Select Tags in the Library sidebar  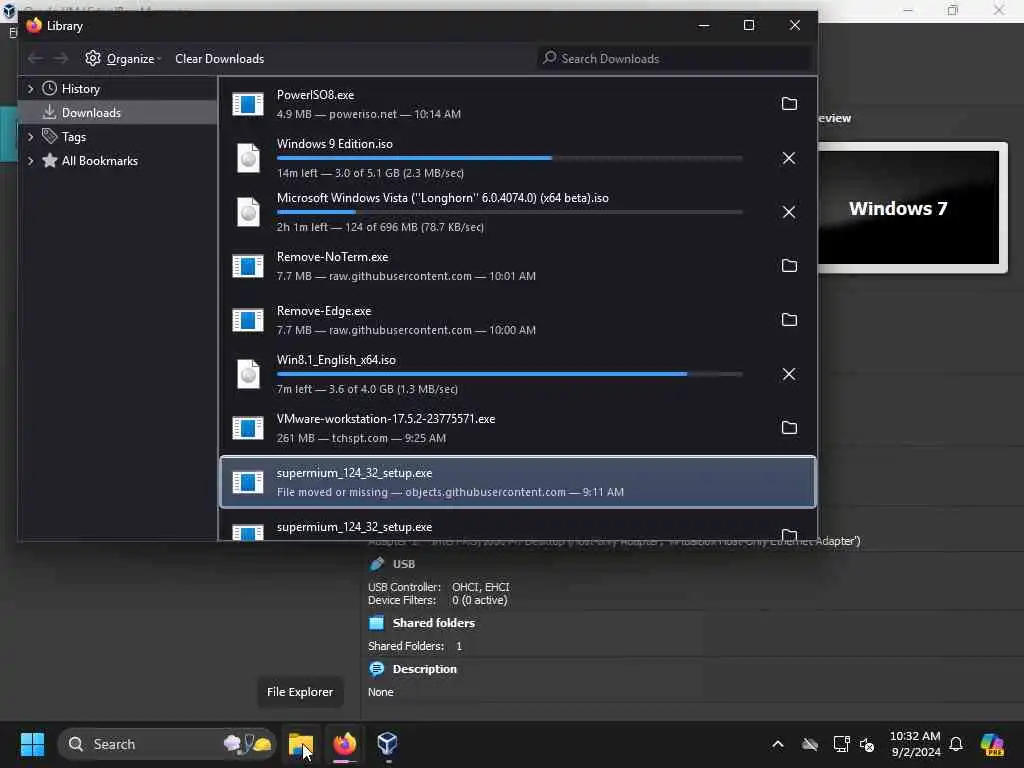73,136
